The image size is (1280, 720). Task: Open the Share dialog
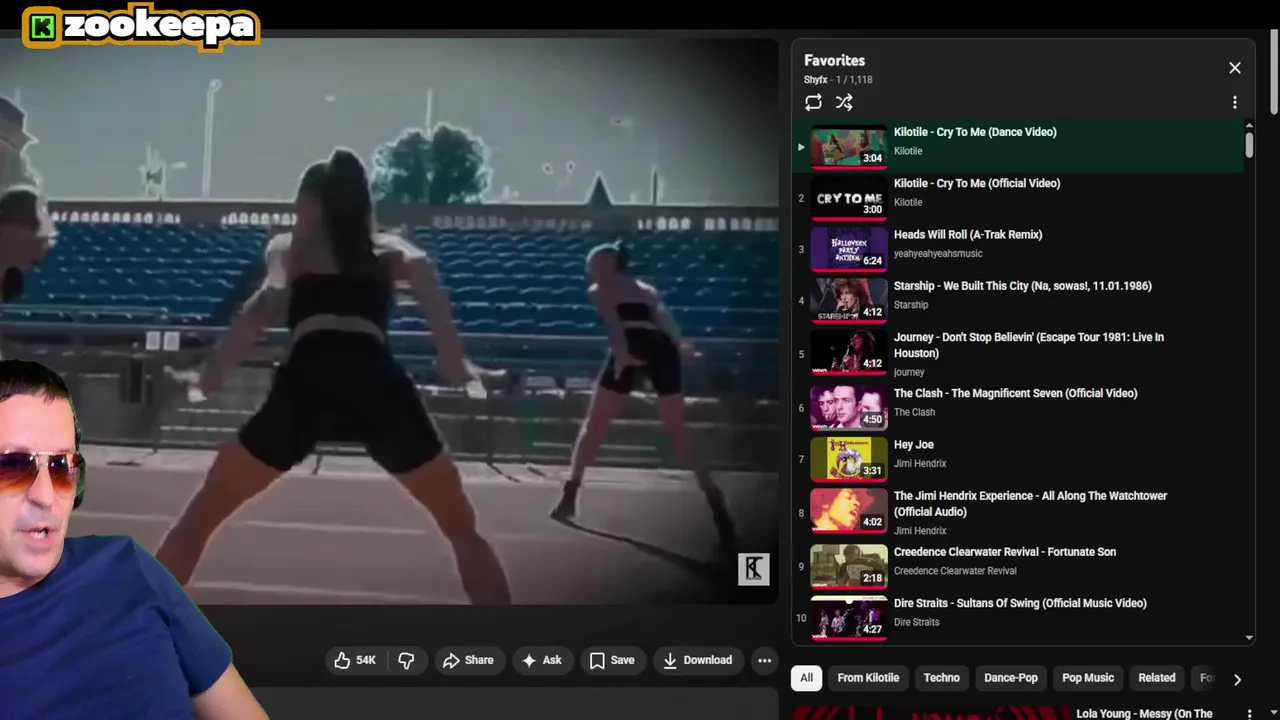click(468, 660)
